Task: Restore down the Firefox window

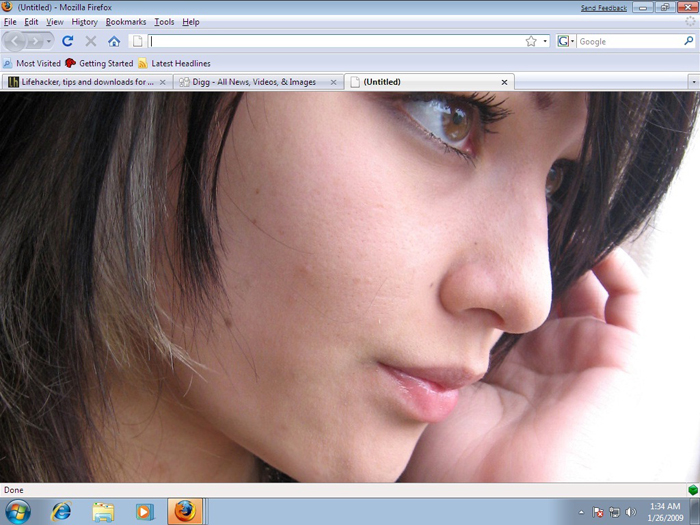Action: 665,8
